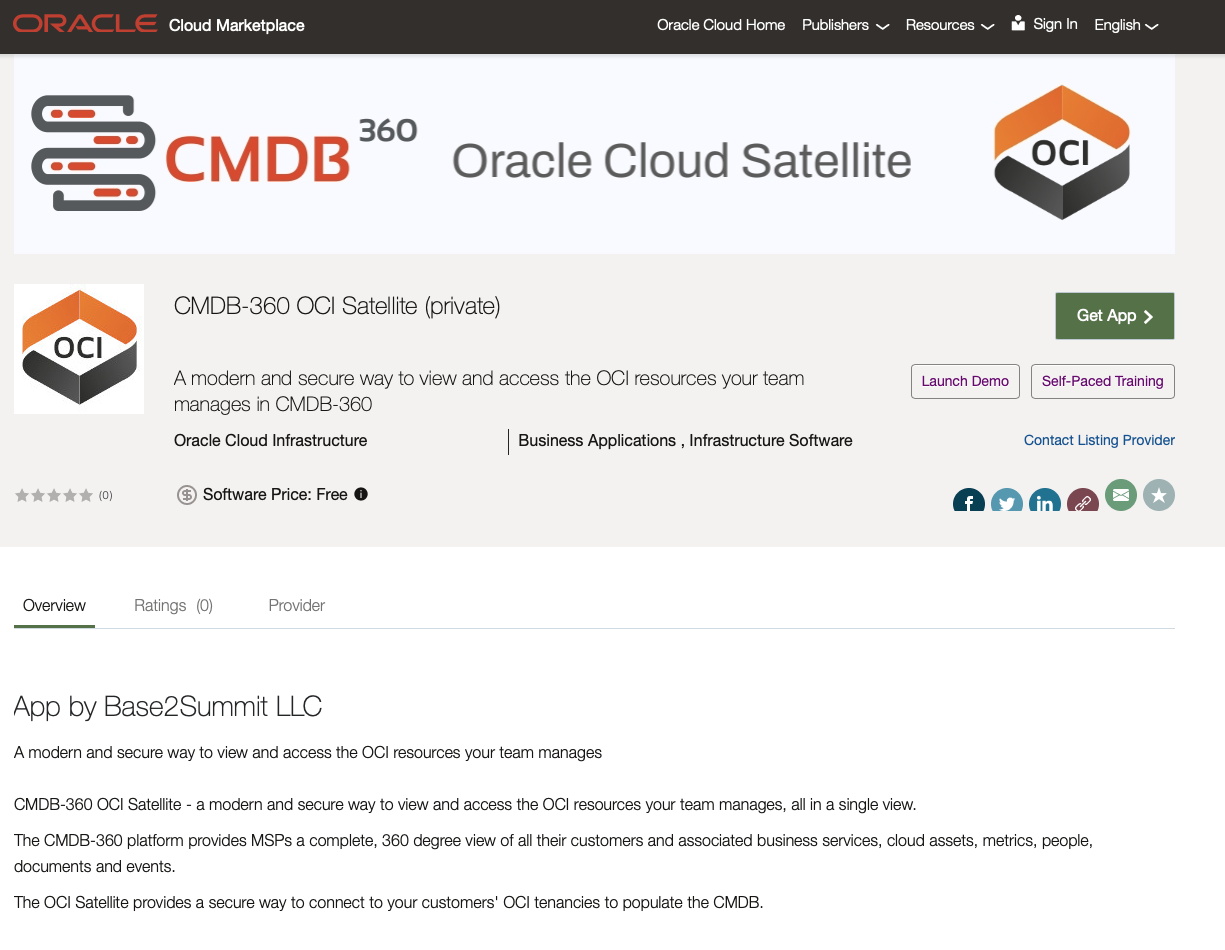Click the Sign In link
The image size is (1225, 950).
point(1055,24)
